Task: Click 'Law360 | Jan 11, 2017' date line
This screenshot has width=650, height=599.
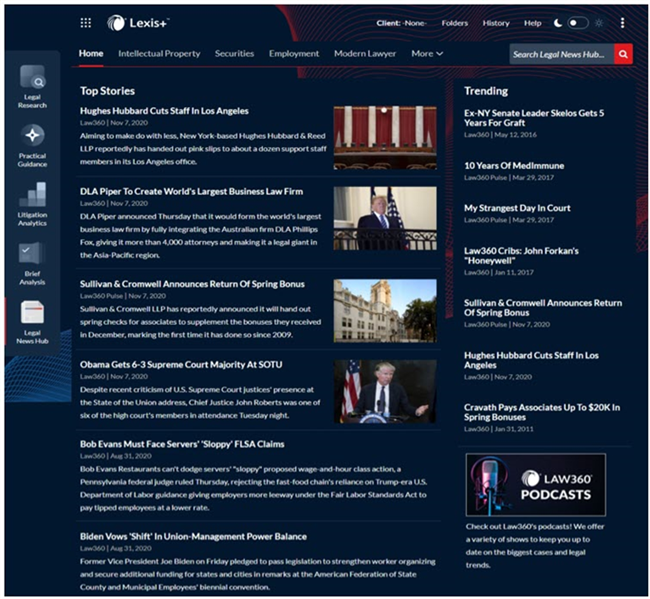Action: 498,272
